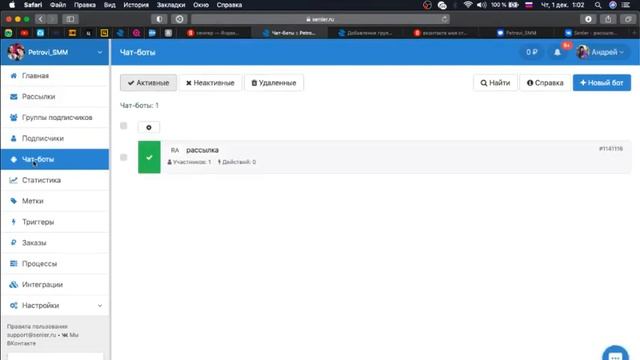The height and width of the screenshot is (360, 640).
Task: Switch to Неактивные chat-bots
Action: pos(210,83)
